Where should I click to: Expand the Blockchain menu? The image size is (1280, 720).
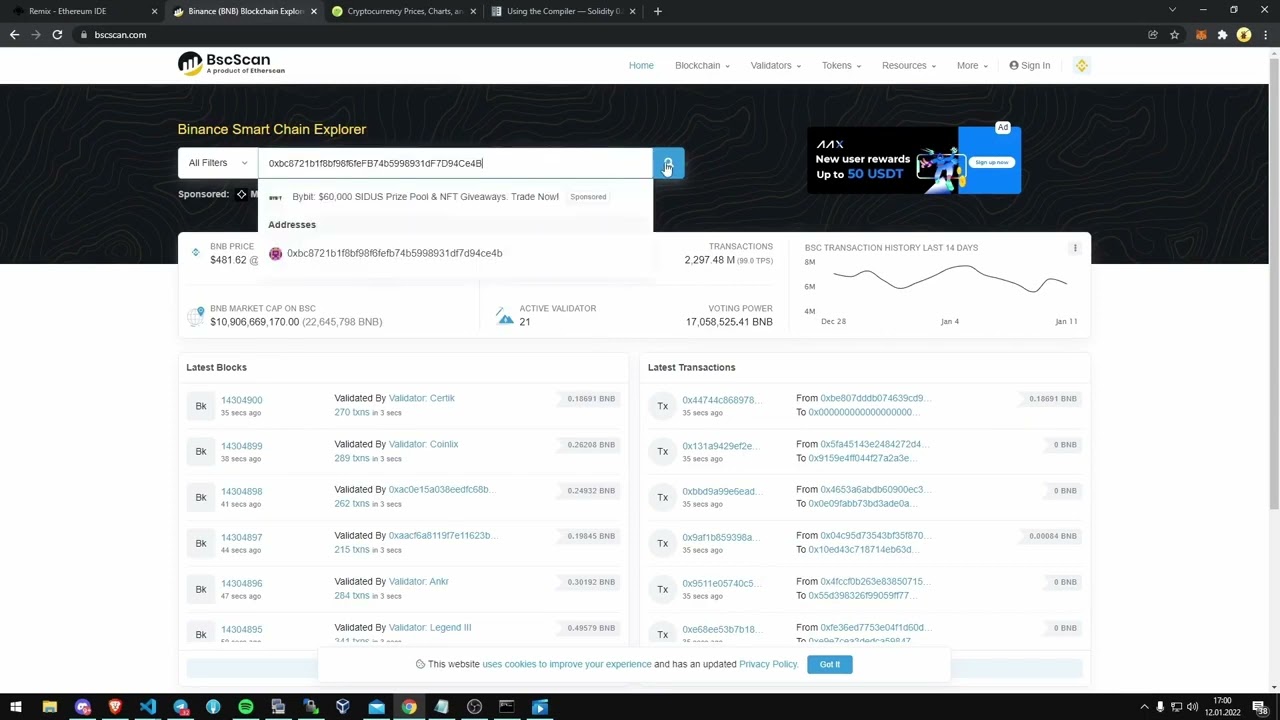(x=702, y=66)
